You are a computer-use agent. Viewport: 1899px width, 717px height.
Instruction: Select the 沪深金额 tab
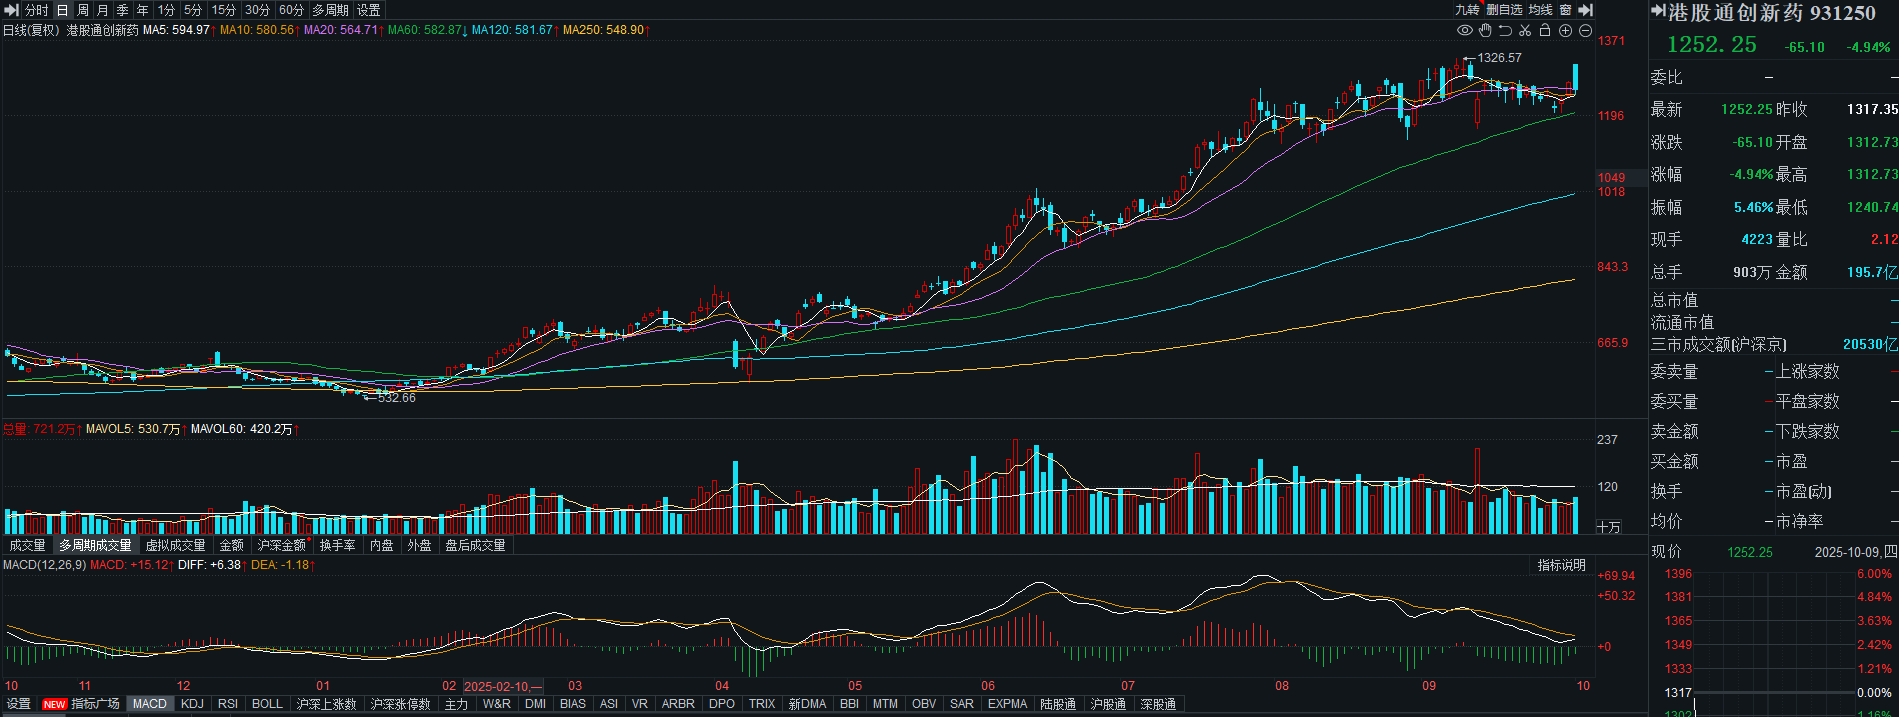tap(281, 545)
